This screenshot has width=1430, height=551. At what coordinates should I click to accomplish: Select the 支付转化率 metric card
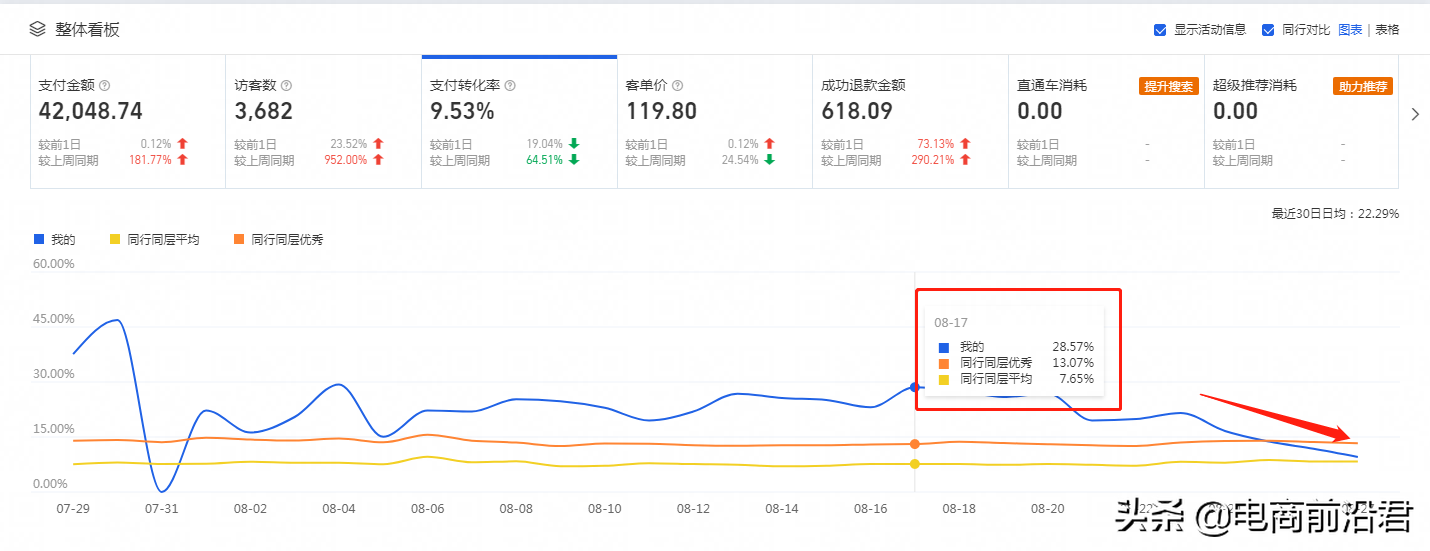(x=519, y=122)
